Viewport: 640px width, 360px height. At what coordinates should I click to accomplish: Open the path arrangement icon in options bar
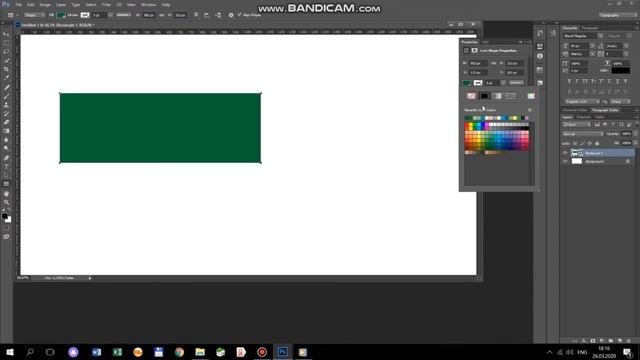click(218, 15)
